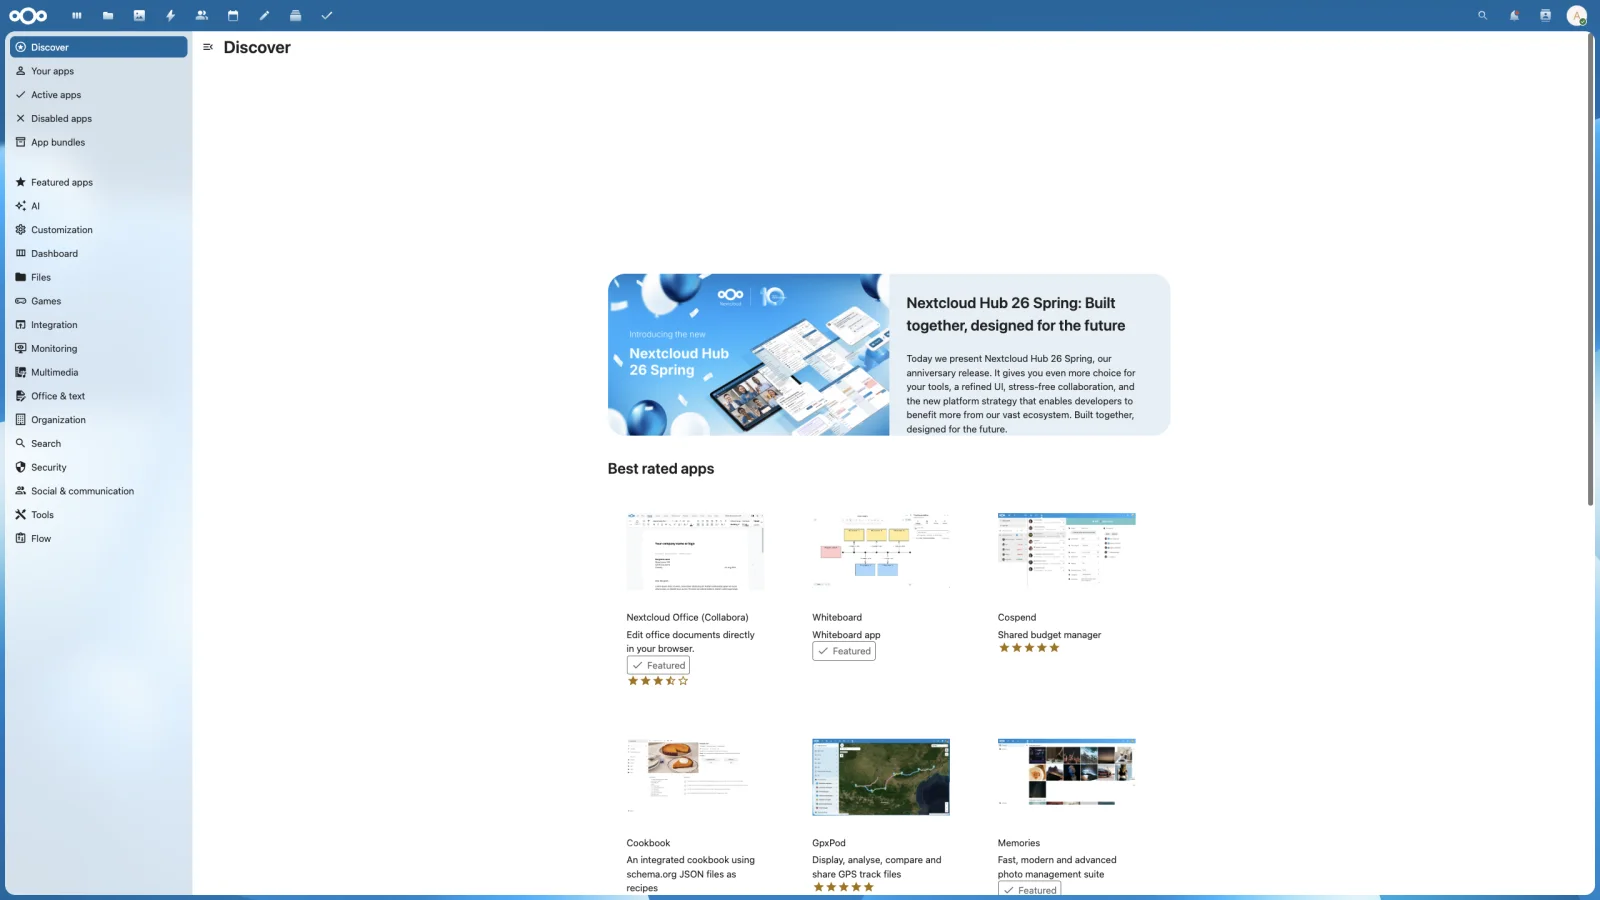
Task: Open App bundles
Action: coord(99,142)
